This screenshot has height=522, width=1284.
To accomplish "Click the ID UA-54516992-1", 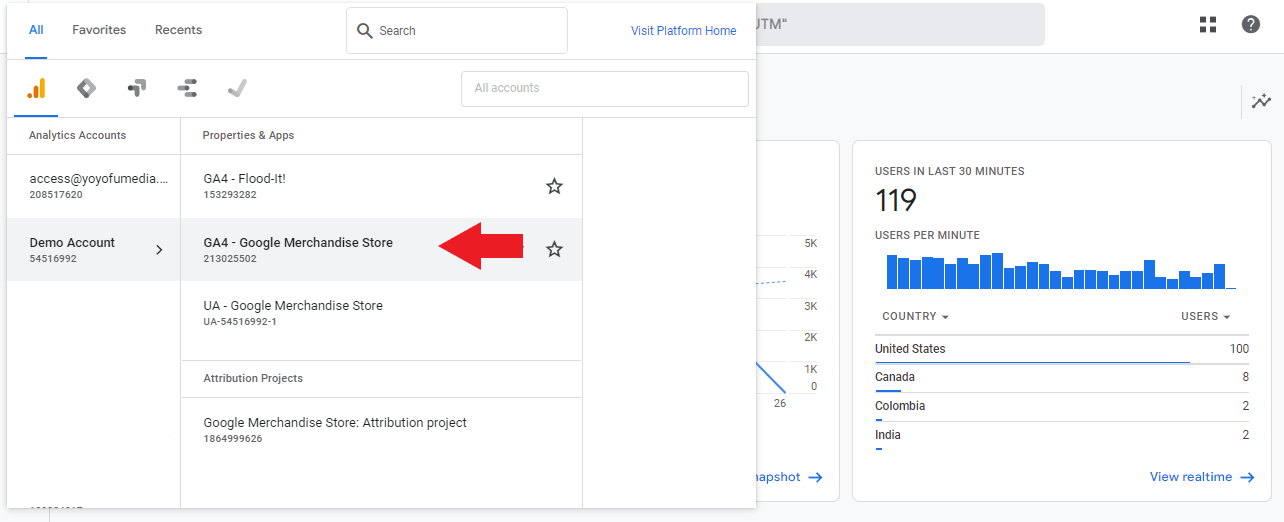I will (x=240, y=321).
